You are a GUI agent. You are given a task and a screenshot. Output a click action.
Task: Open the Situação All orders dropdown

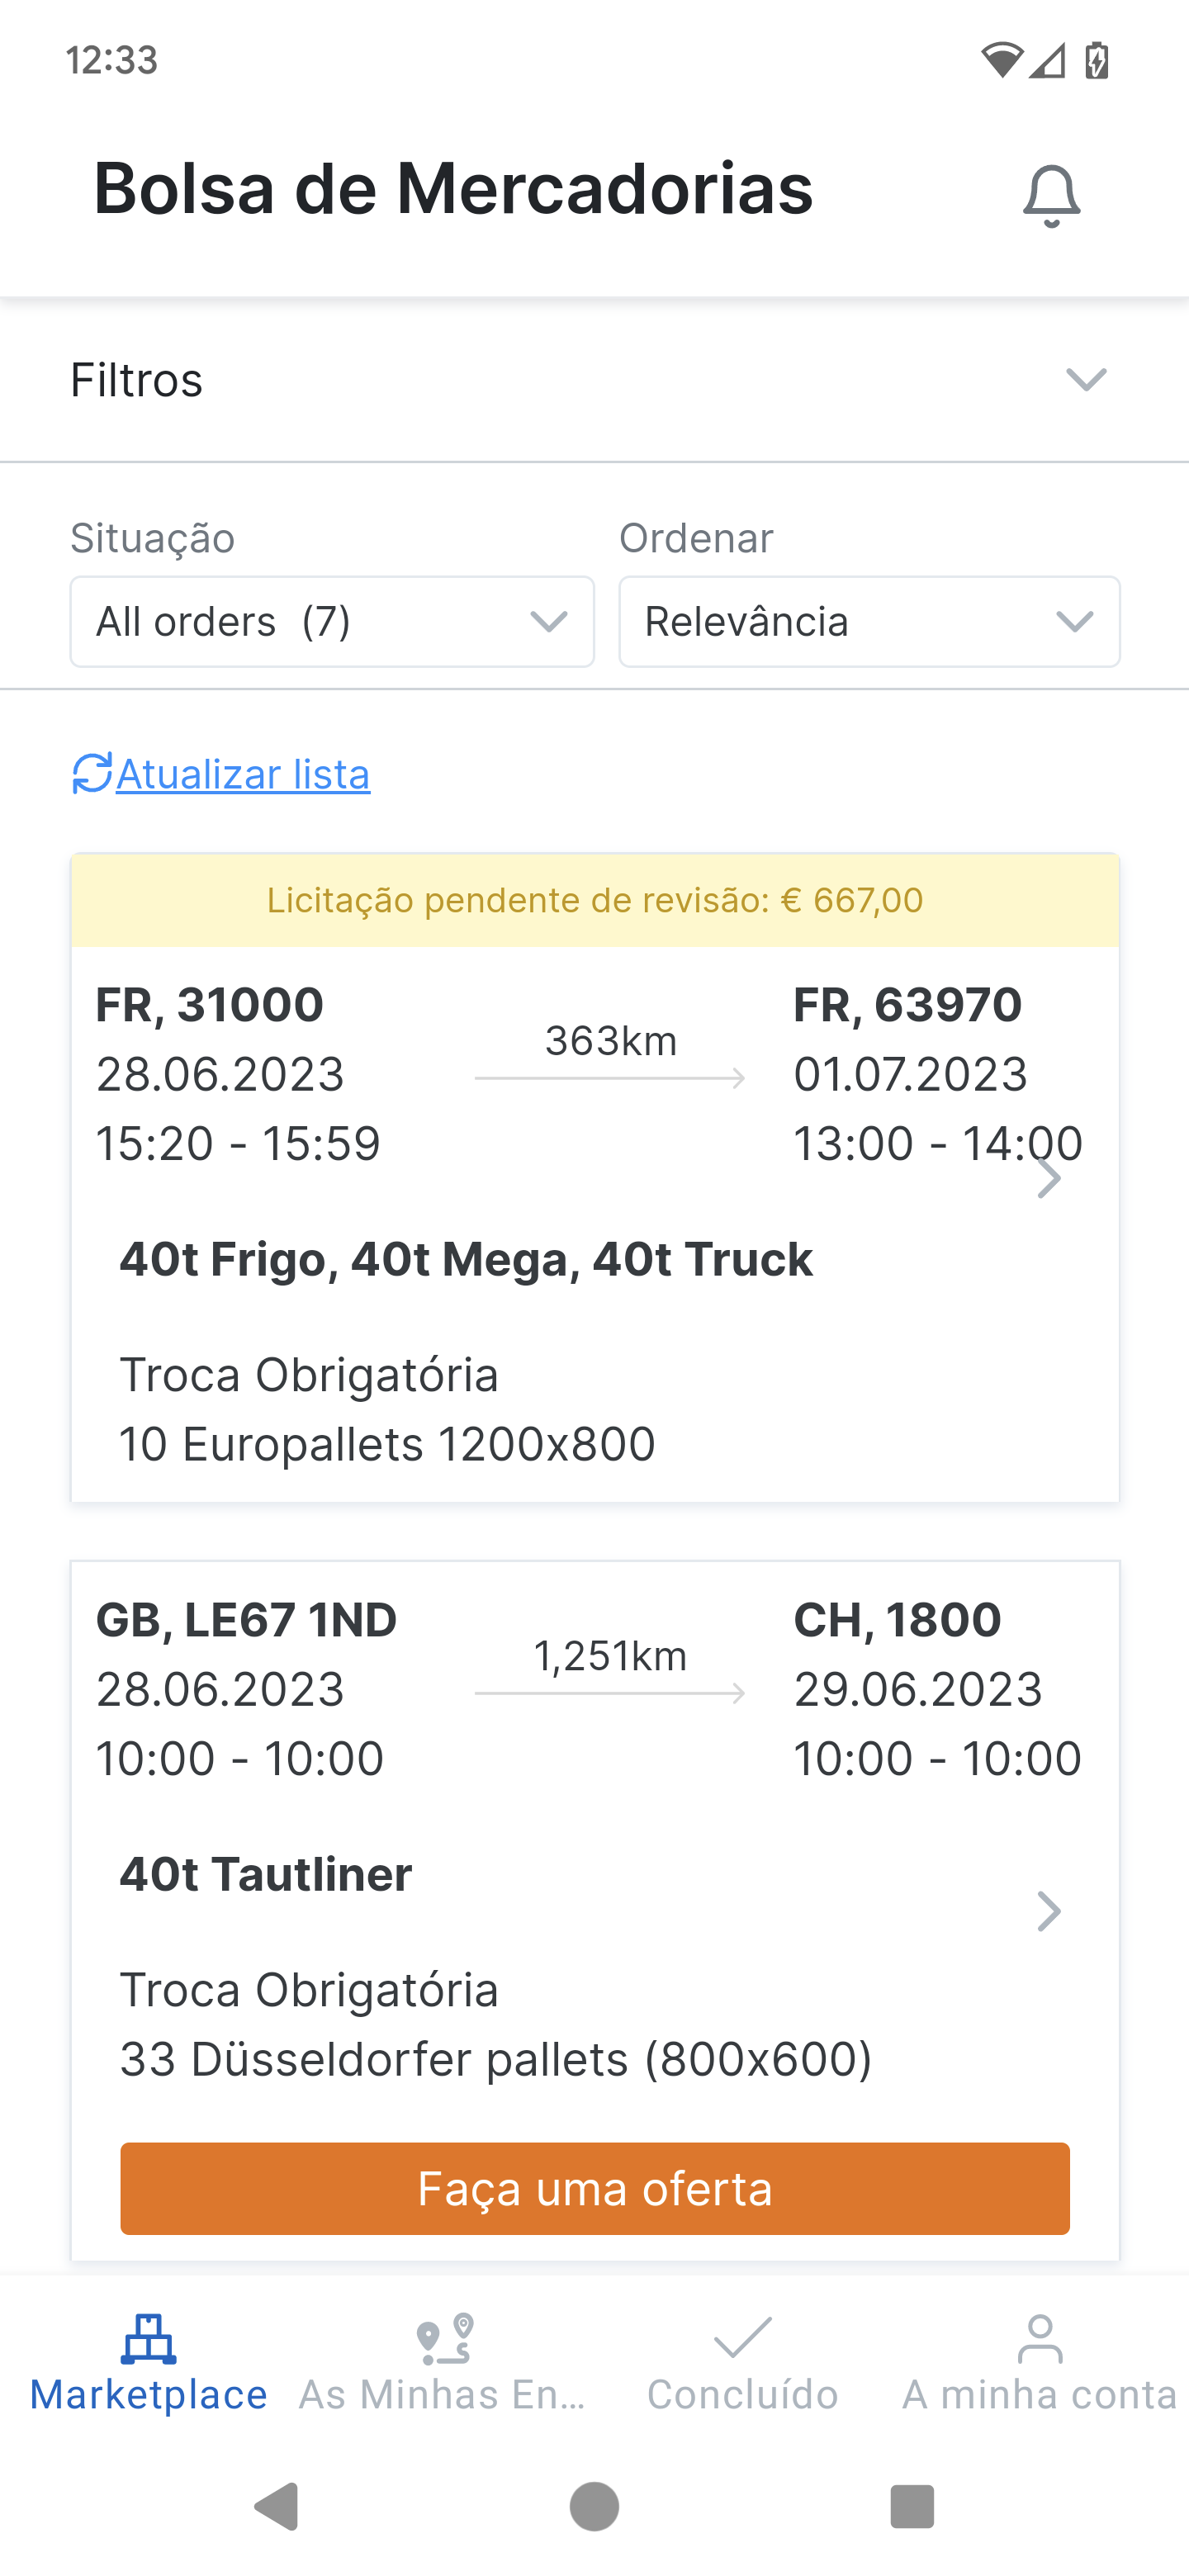332,622
